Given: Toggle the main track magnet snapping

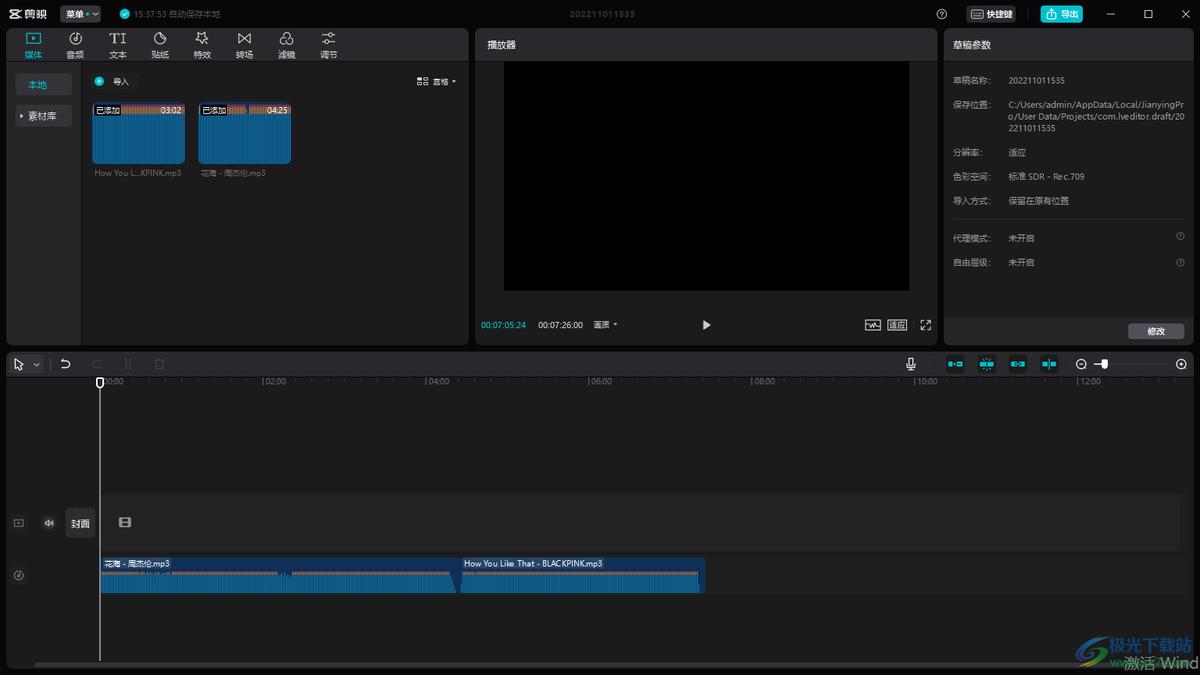Looking at the screenshot, I should 955,364.
